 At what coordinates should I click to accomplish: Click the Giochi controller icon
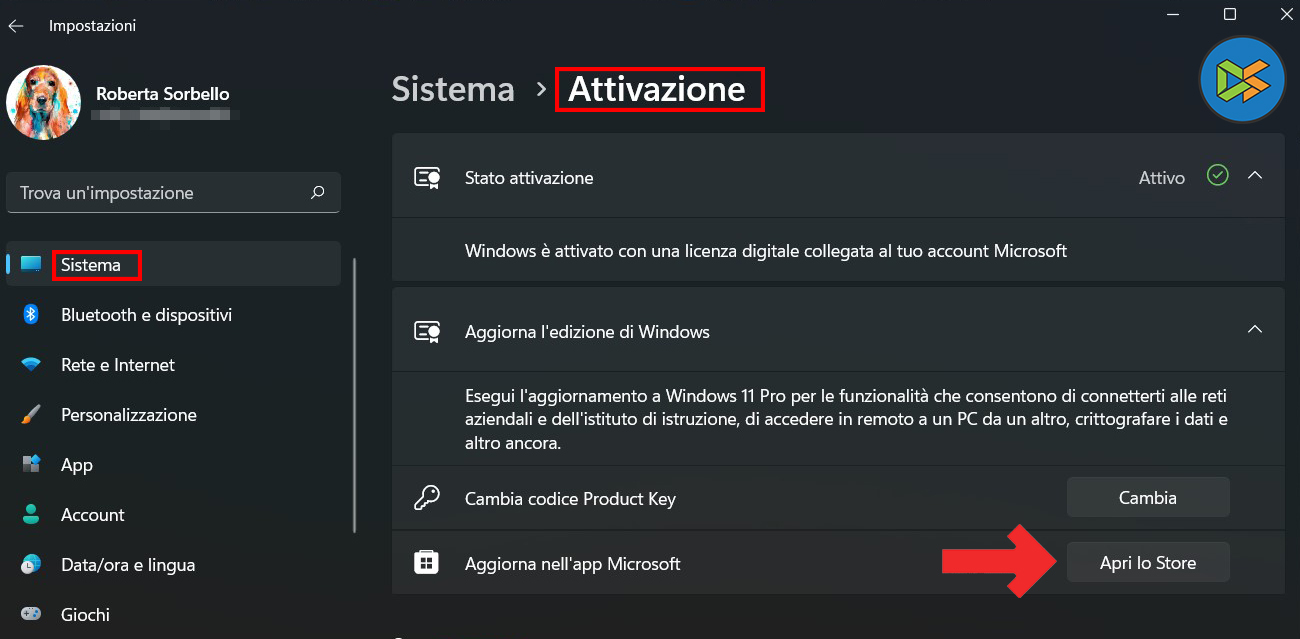pos(31,614)
